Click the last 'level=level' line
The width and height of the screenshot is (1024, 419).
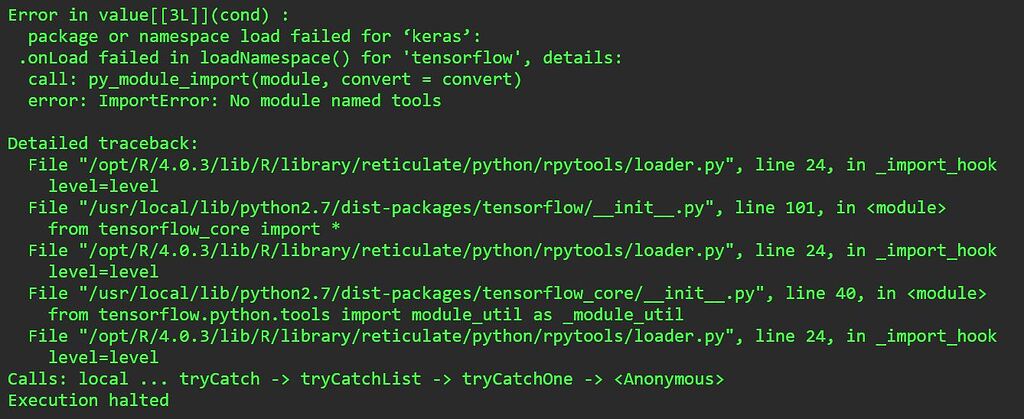(103, 358)
